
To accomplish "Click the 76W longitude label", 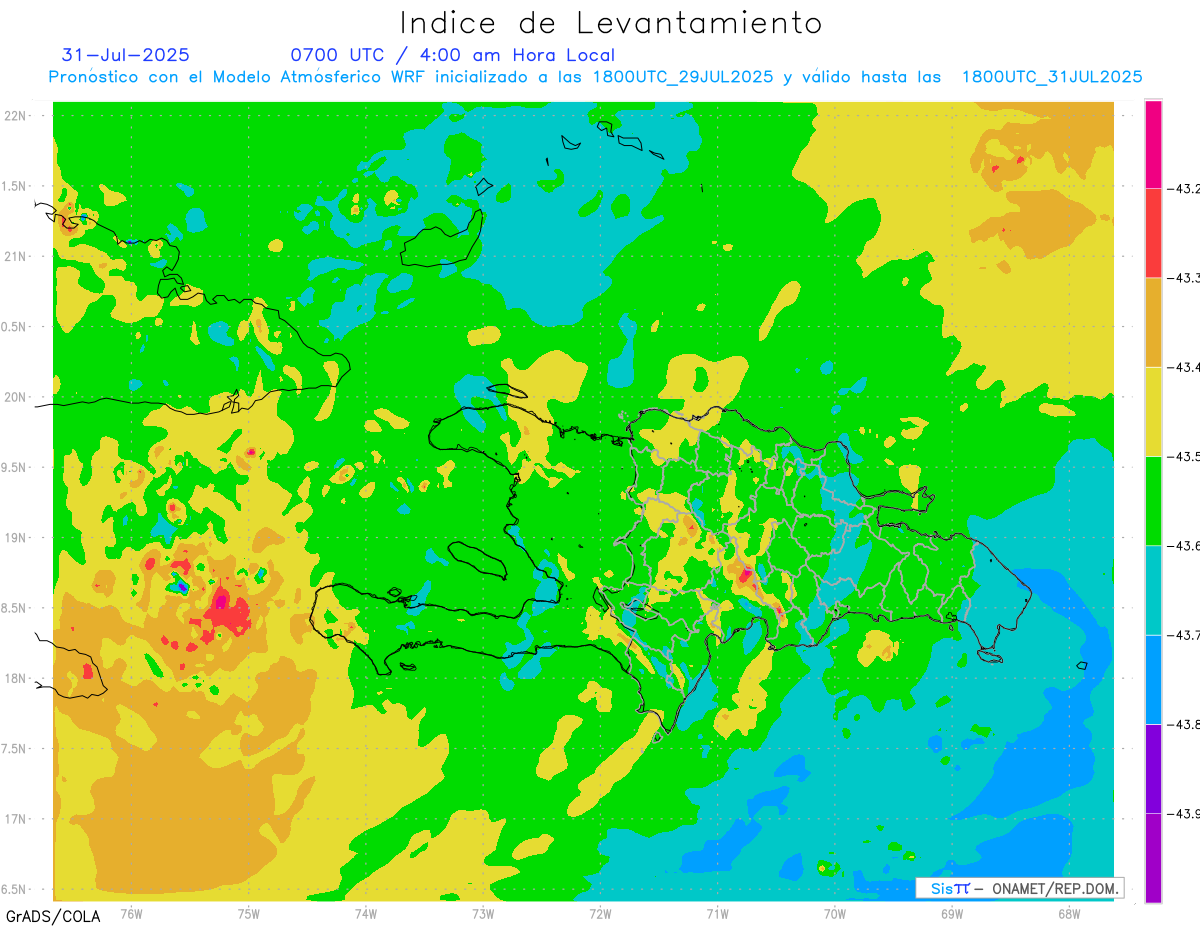I will 131,912.
